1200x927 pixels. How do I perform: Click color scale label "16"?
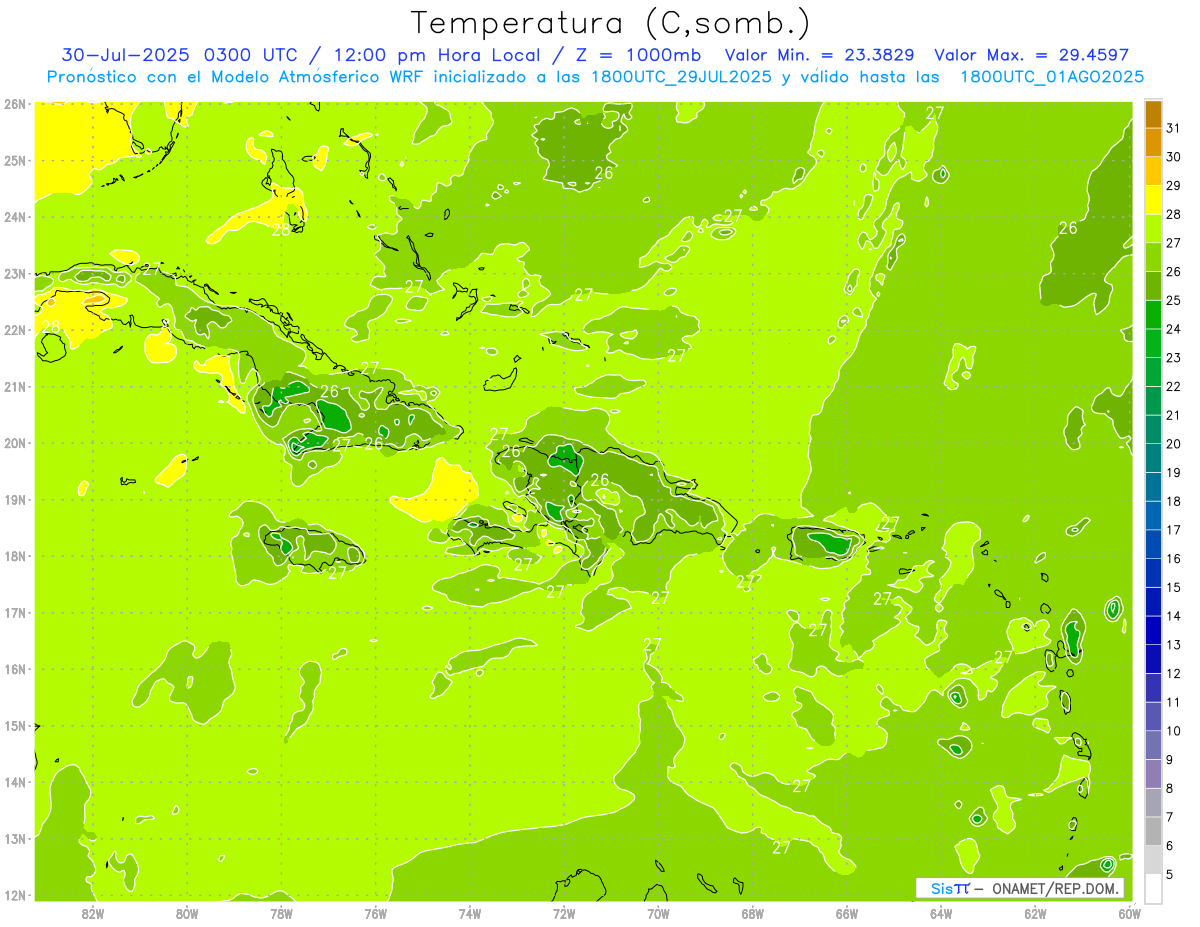point(1174,558)
